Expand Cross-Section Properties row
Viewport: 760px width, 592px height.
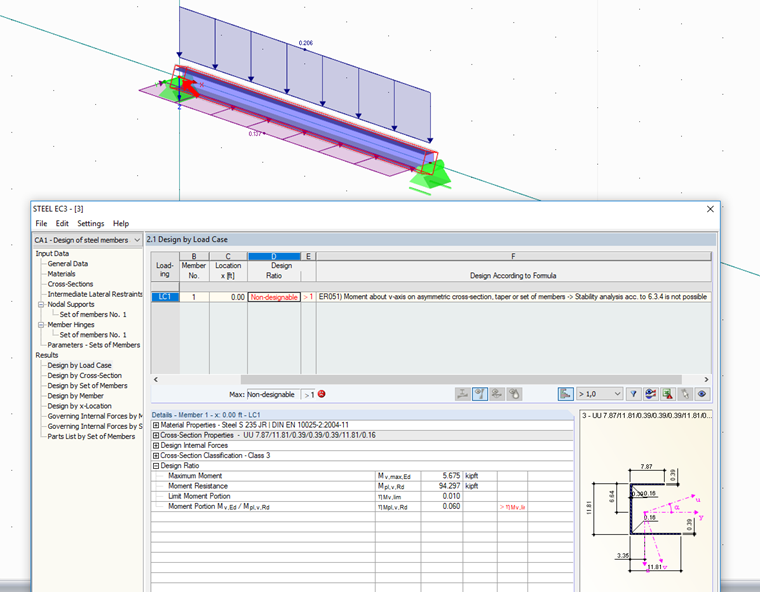click(156, 435)
